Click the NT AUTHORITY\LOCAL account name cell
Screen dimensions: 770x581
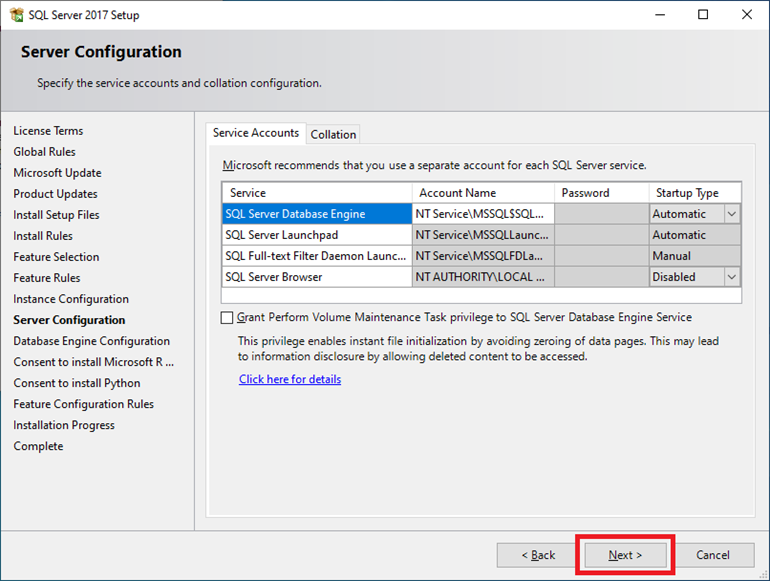tap(483, 277)
